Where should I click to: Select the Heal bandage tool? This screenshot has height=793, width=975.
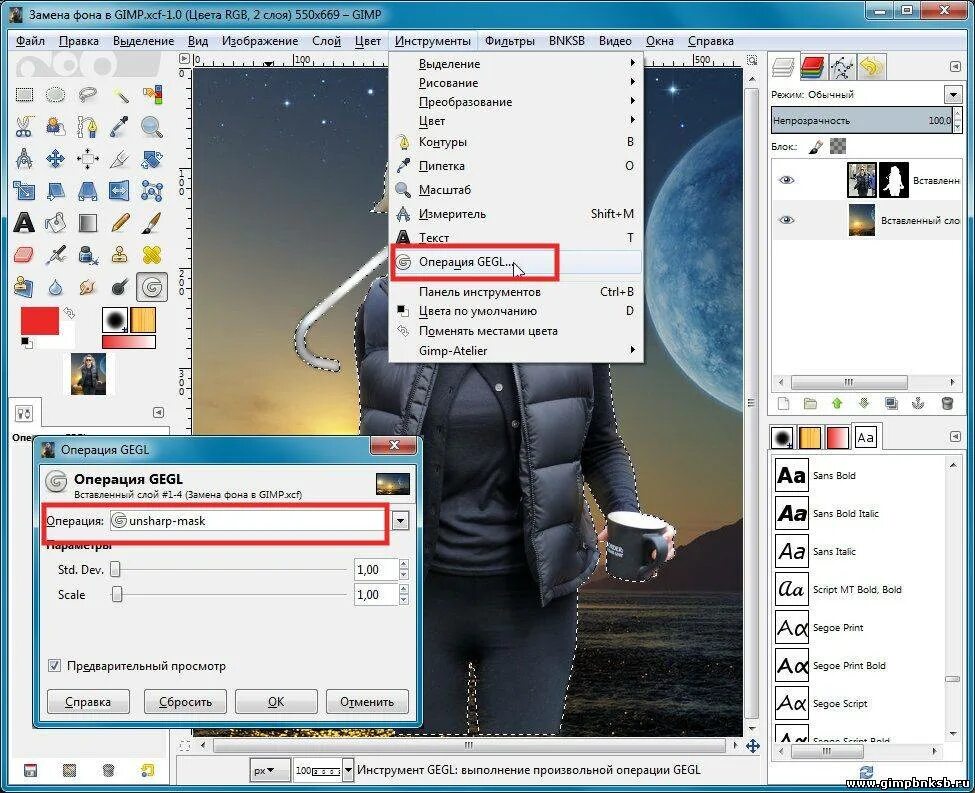tap(152, 254)
